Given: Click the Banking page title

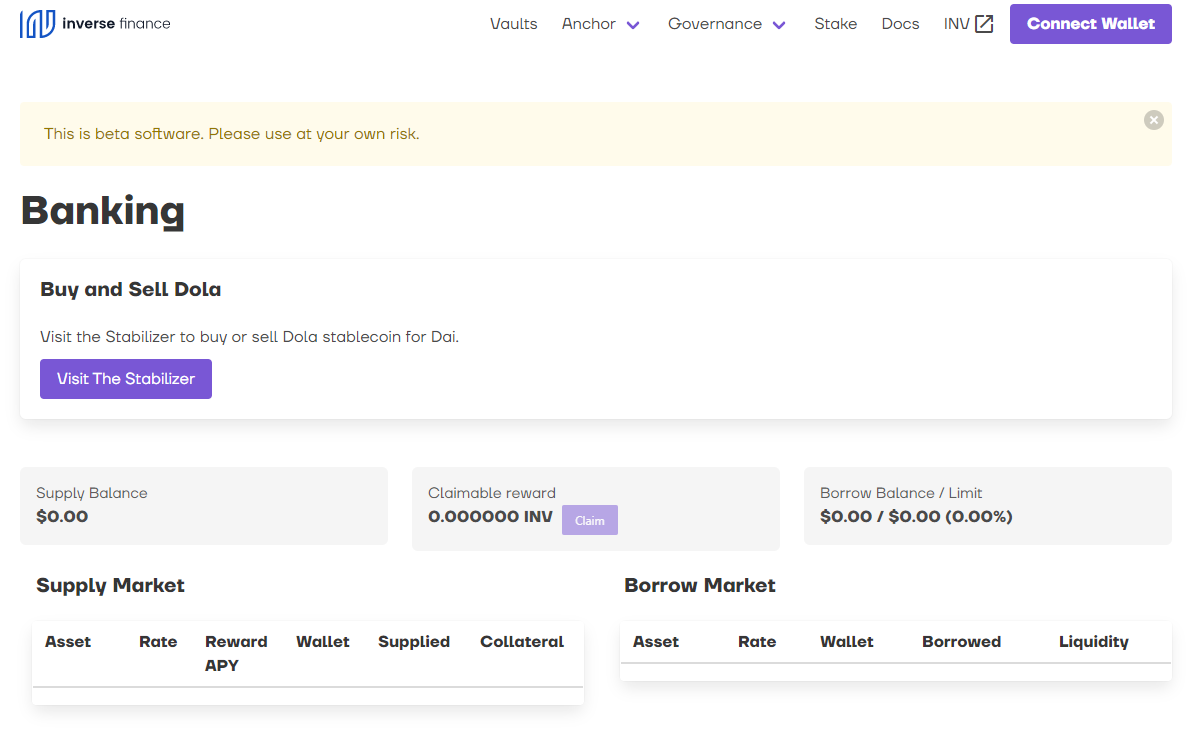Looking at the screenshot, I should click(x=103, y=211).
